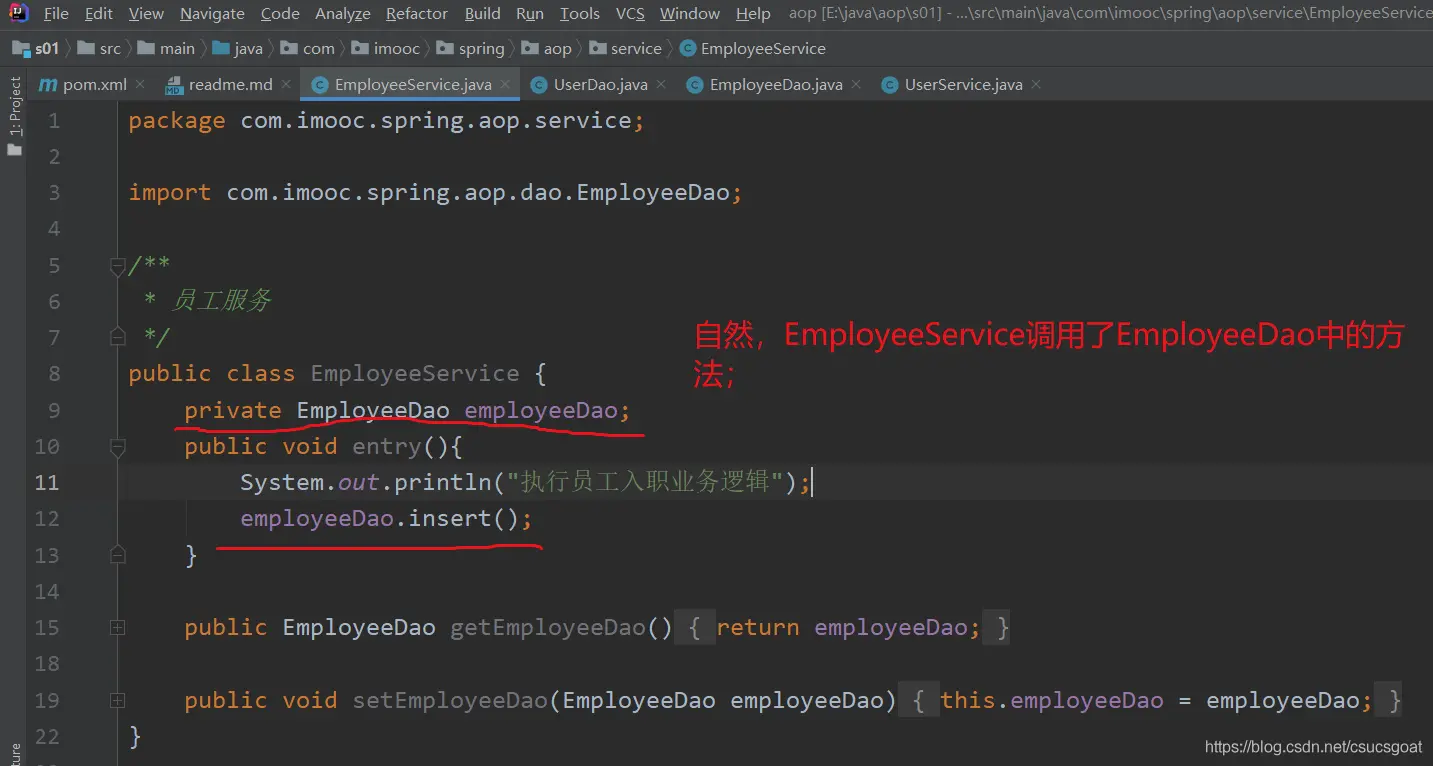The image size is (1433, 766).
Task: Open the Build menu
Action: [483, 14]
